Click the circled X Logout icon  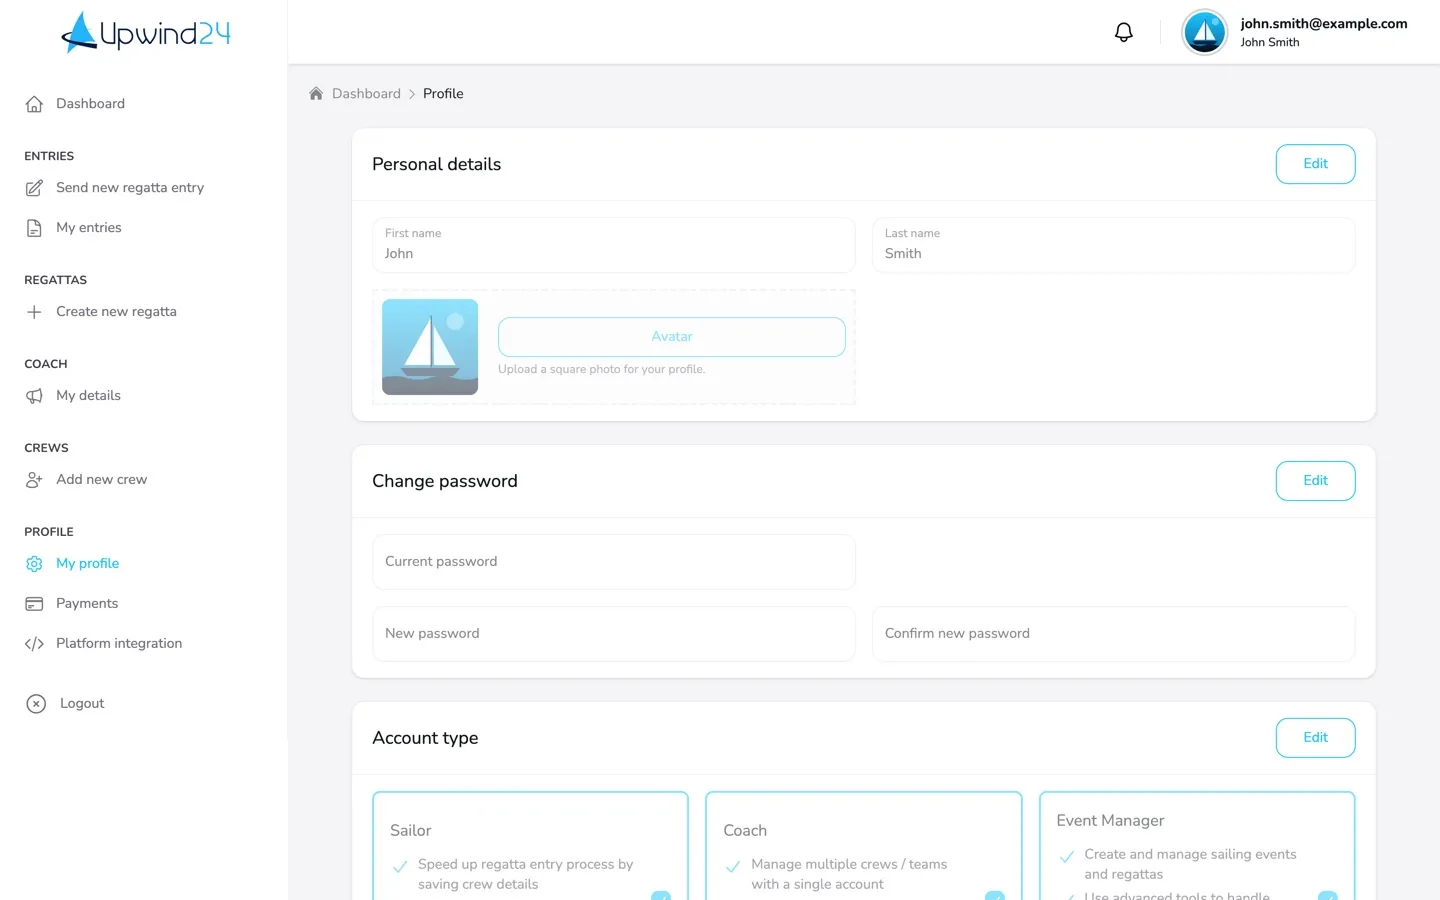(x=36, y=704)
